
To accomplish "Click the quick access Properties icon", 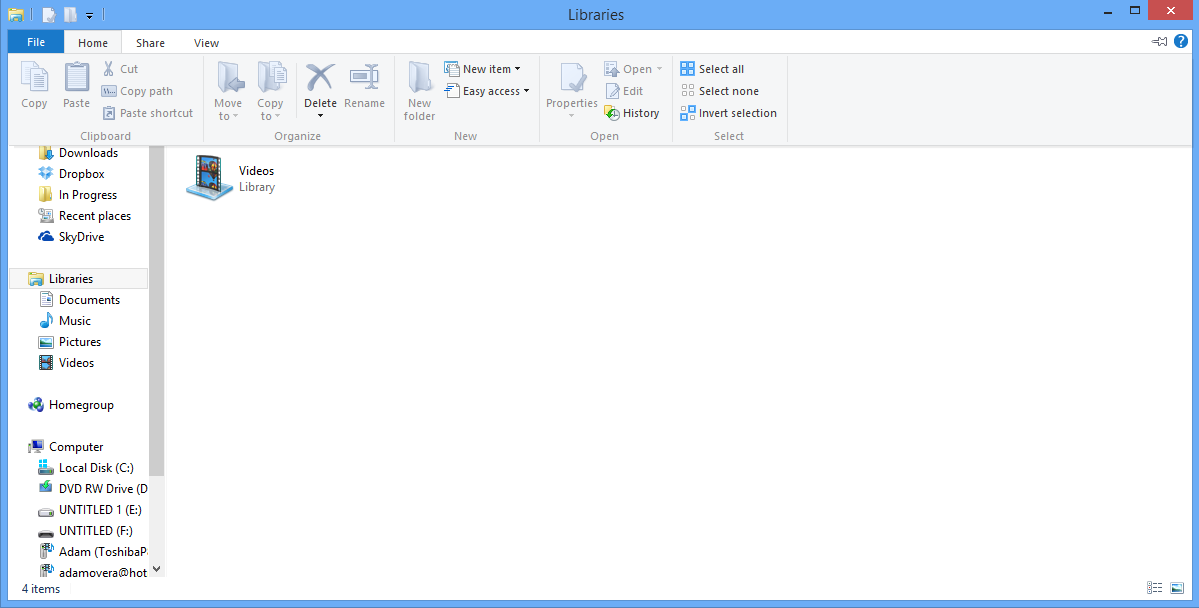I will coord(49,15).
